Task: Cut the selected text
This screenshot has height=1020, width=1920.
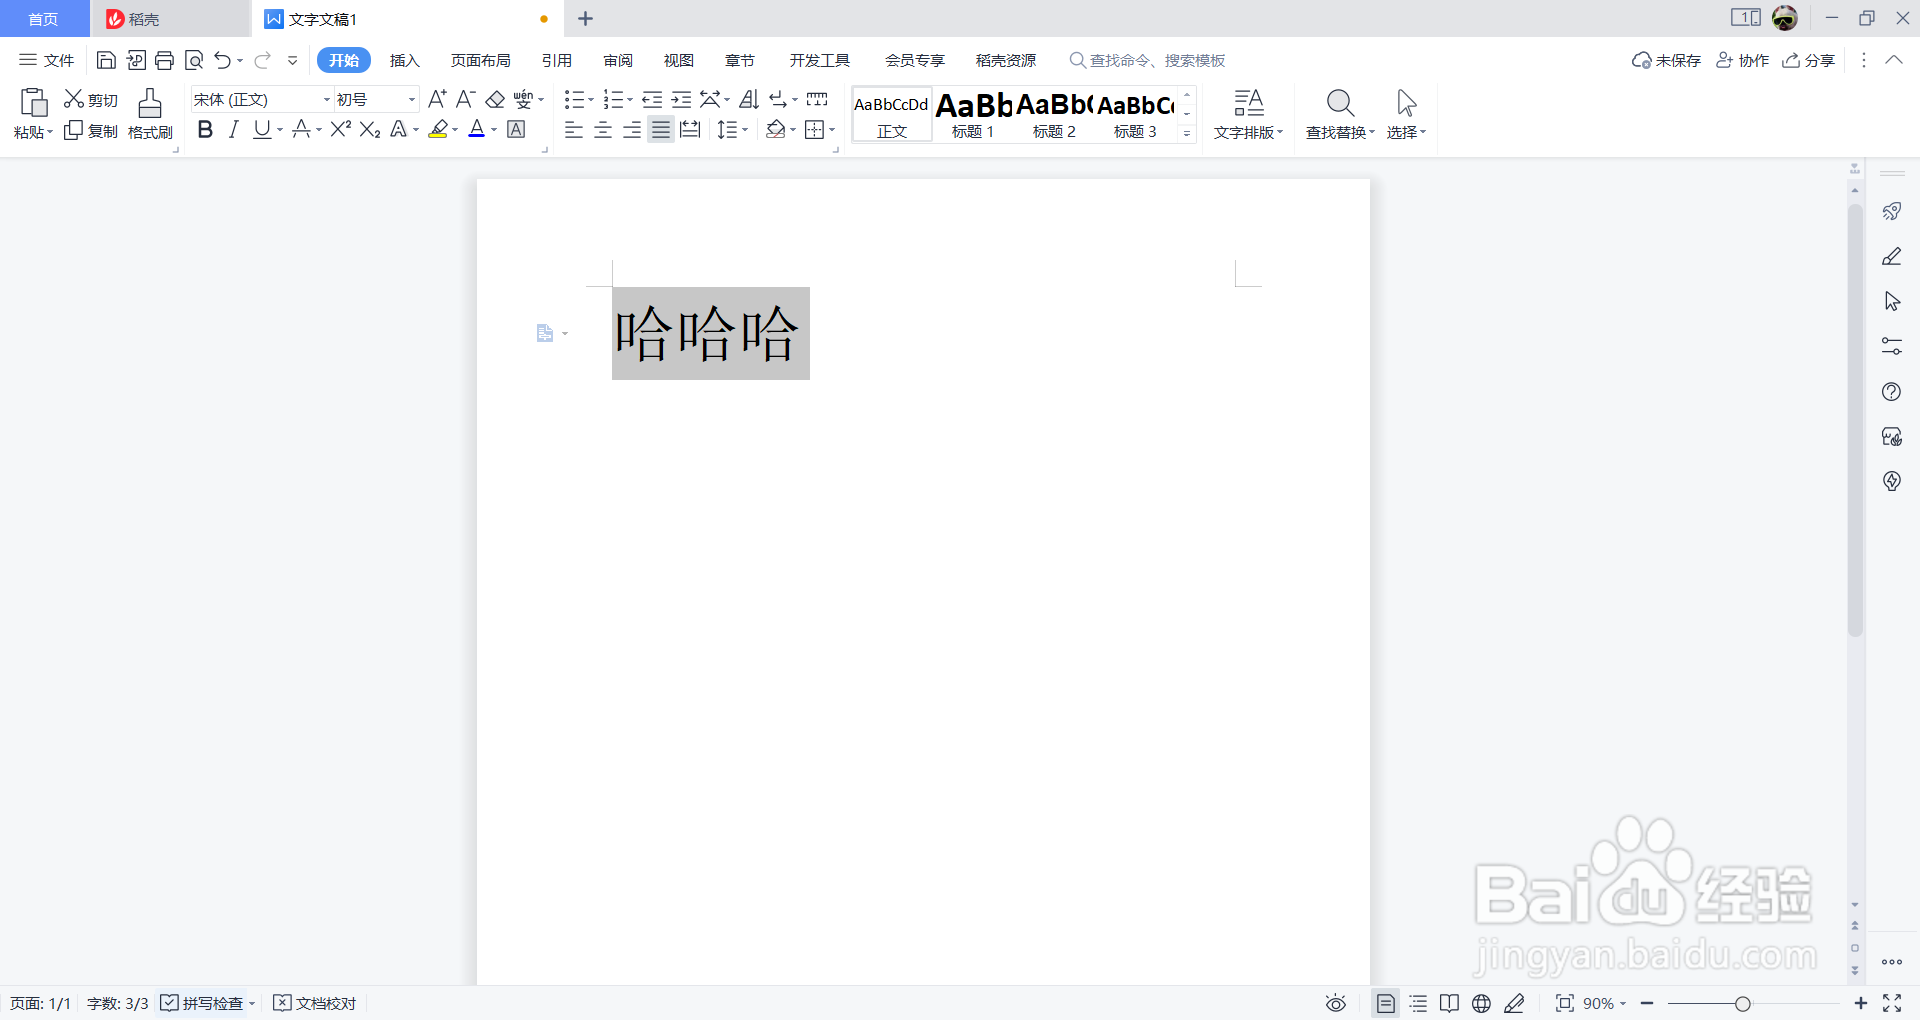Action: point(91,100)
